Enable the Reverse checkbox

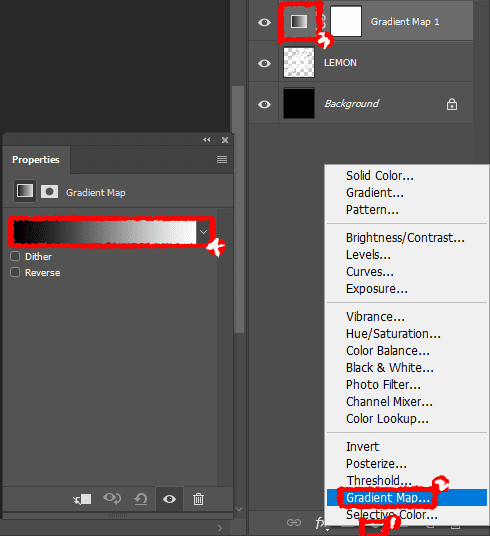[x=15, y=272]
